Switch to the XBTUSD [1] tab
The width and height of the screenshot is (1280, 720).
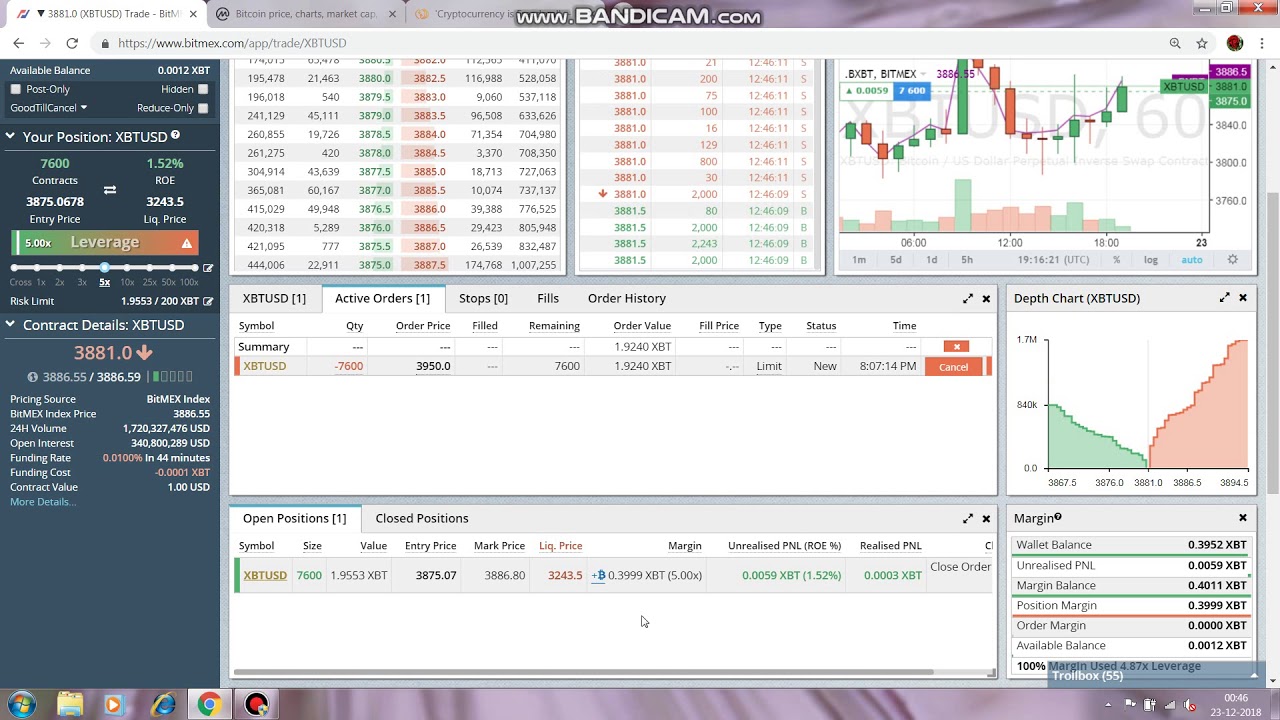point(274,298)
